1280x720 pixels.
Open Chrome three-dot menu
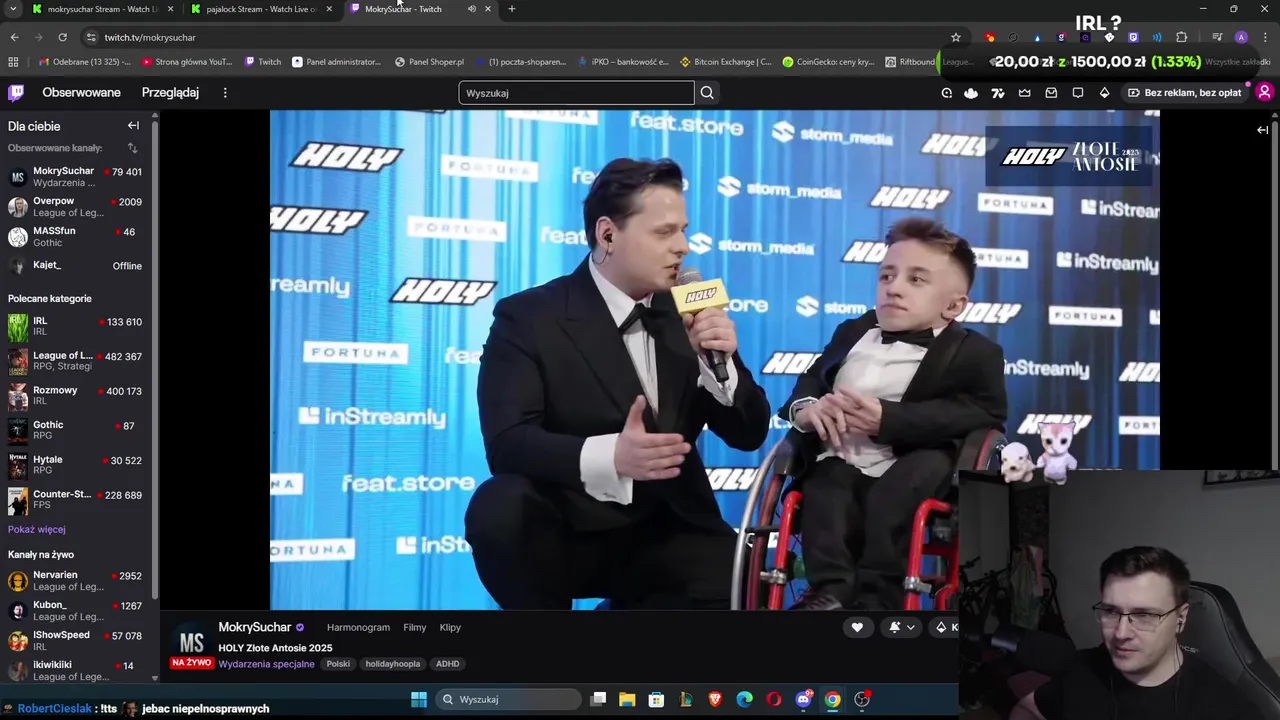pyautogui.click(x=1265, y=37)
